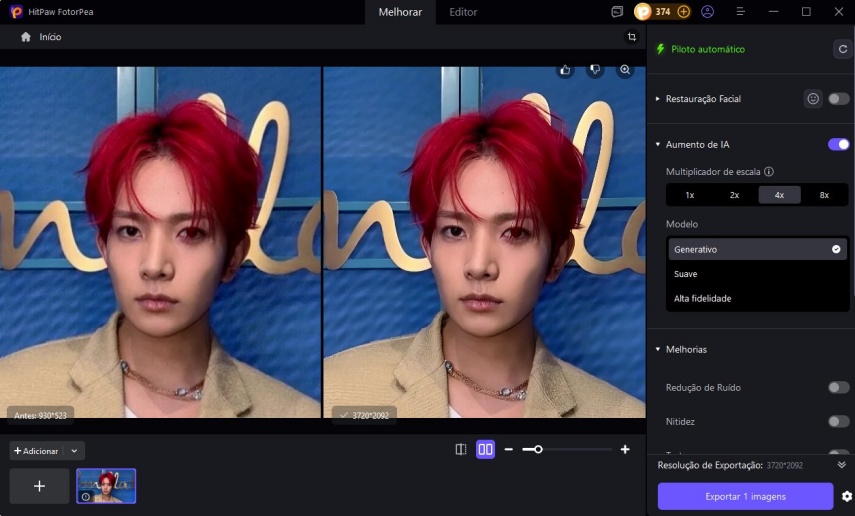Switch to the Editor tab
This screenshot has height=516, width=855.
point(463,12)
